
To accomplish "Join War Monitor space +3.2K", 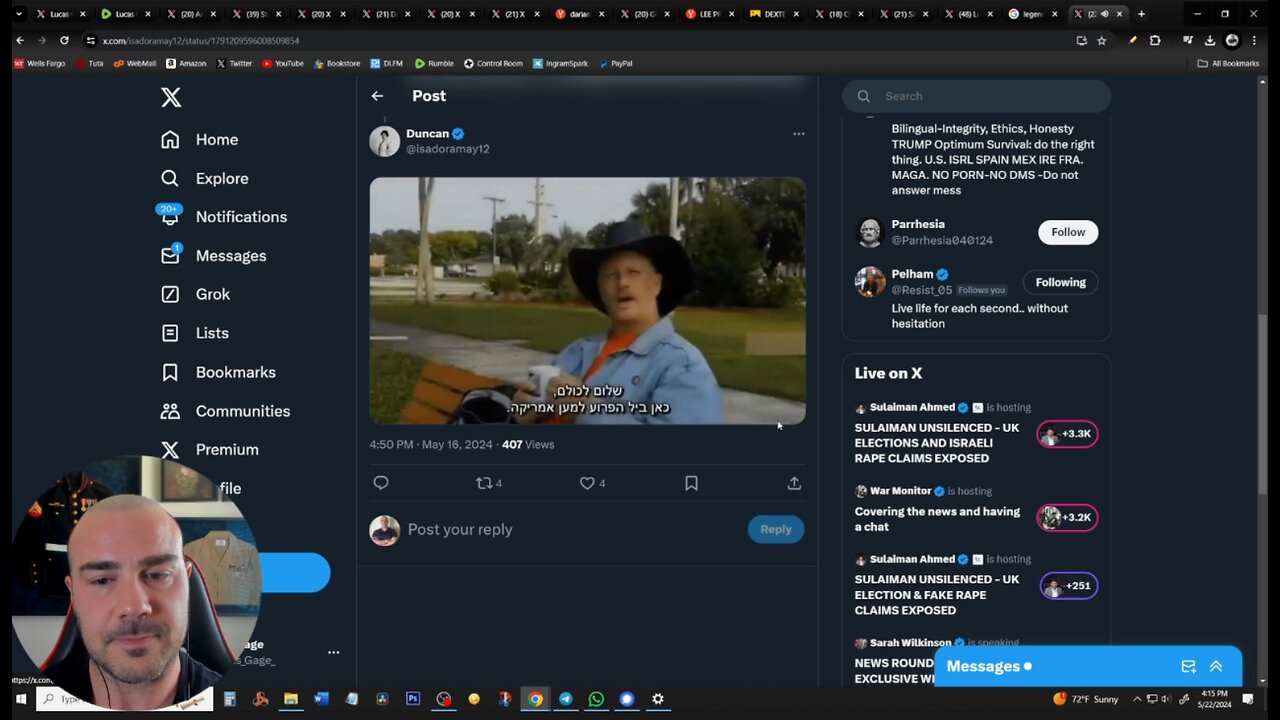I will click(1068, 517).
